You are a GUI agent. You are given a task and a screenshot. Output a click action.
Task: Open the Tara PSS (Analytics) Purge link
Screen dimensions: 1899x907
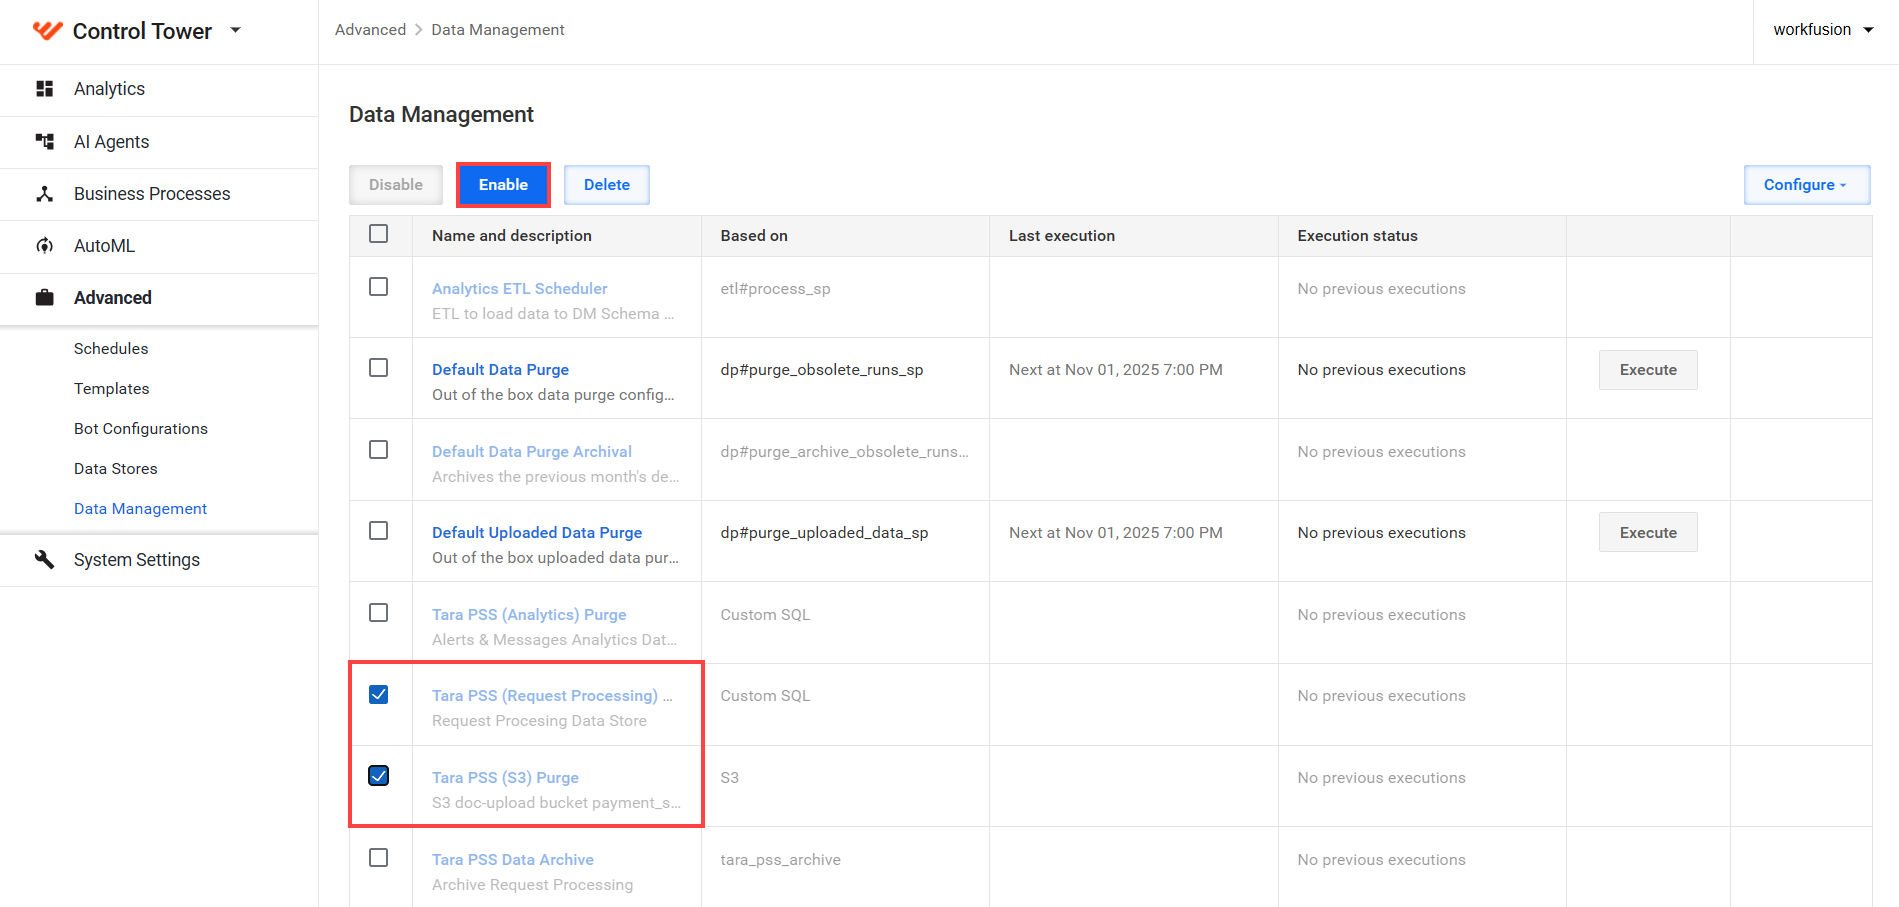click(x=529, y=615)
